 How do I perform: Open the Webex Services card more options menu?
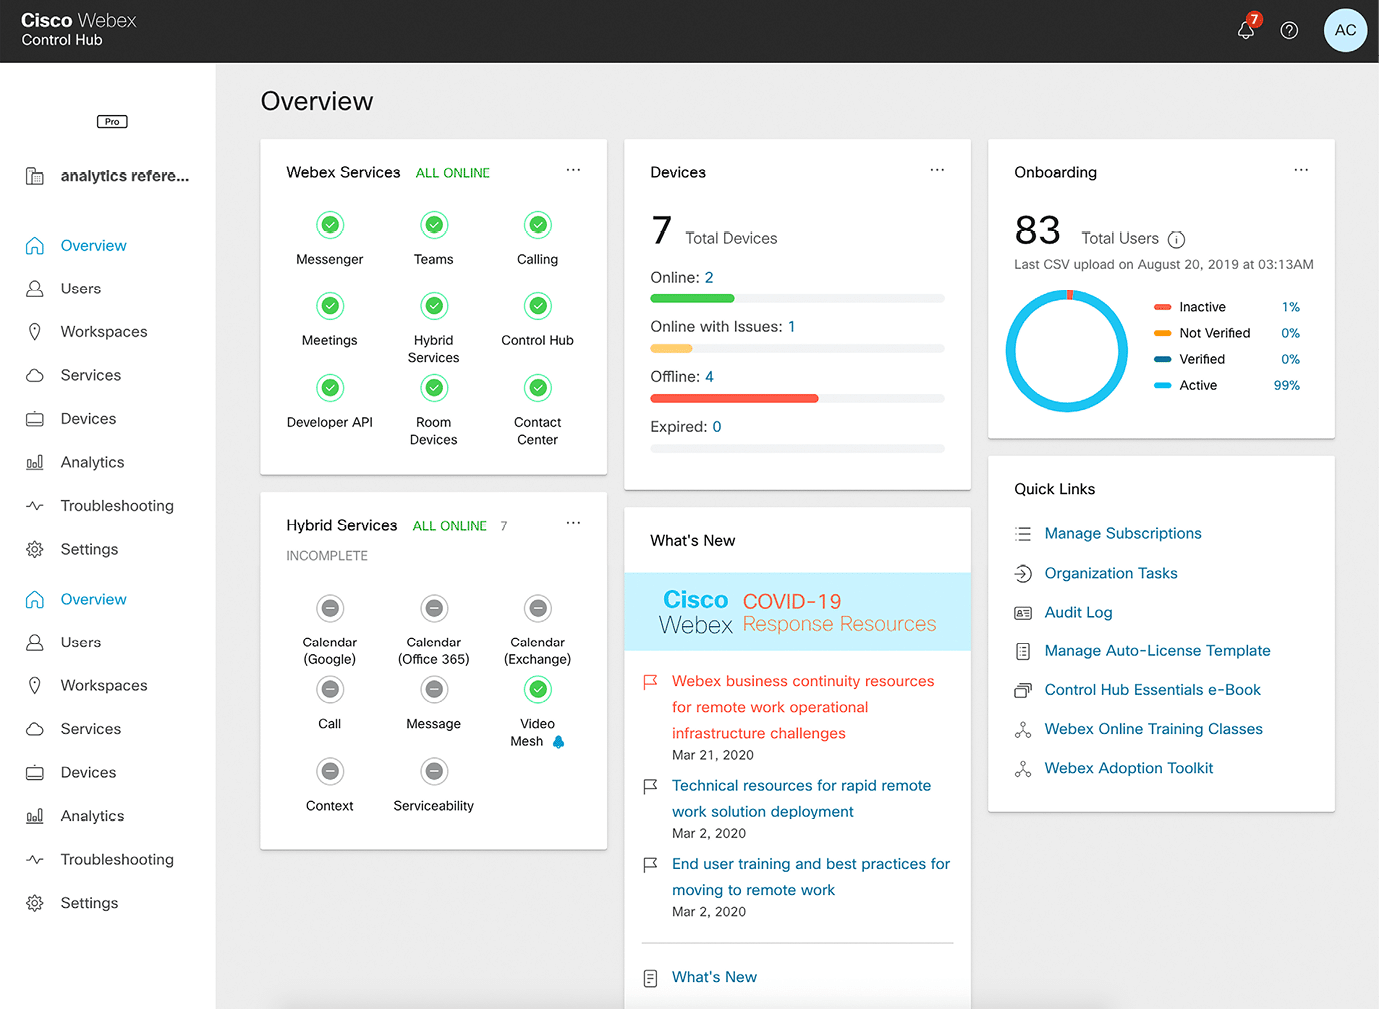(573, 170)
